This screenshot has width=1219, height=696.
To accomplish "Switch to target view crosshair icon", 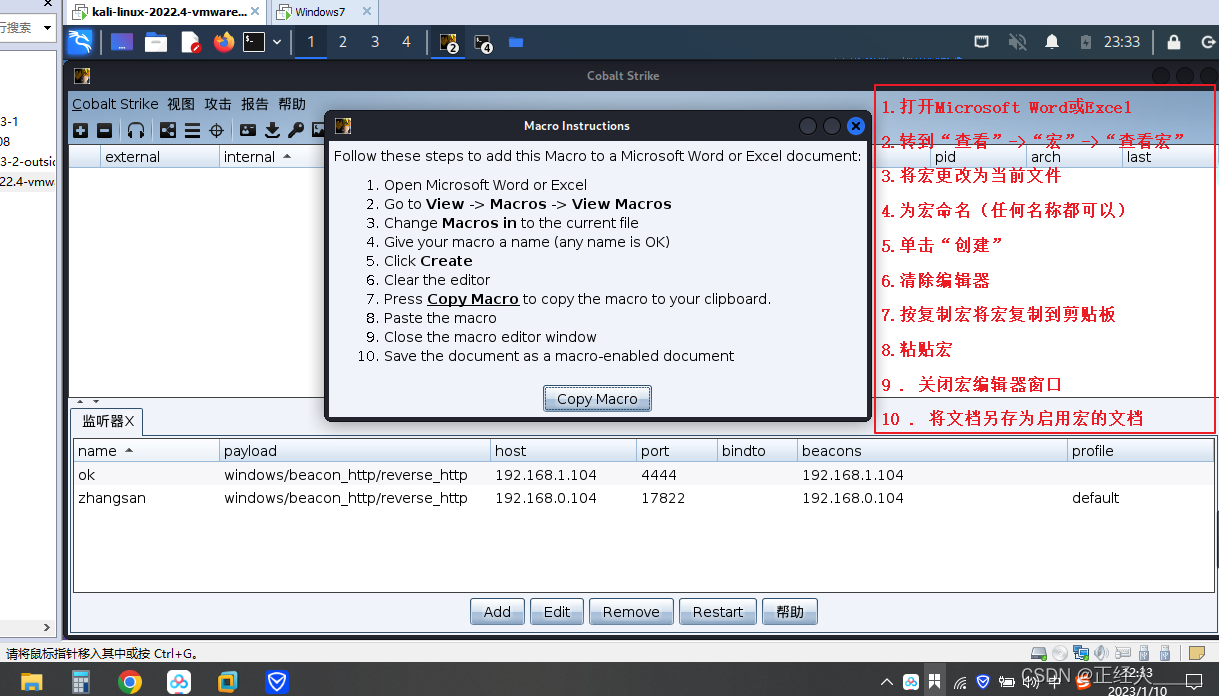I will (x=216, y=130).
